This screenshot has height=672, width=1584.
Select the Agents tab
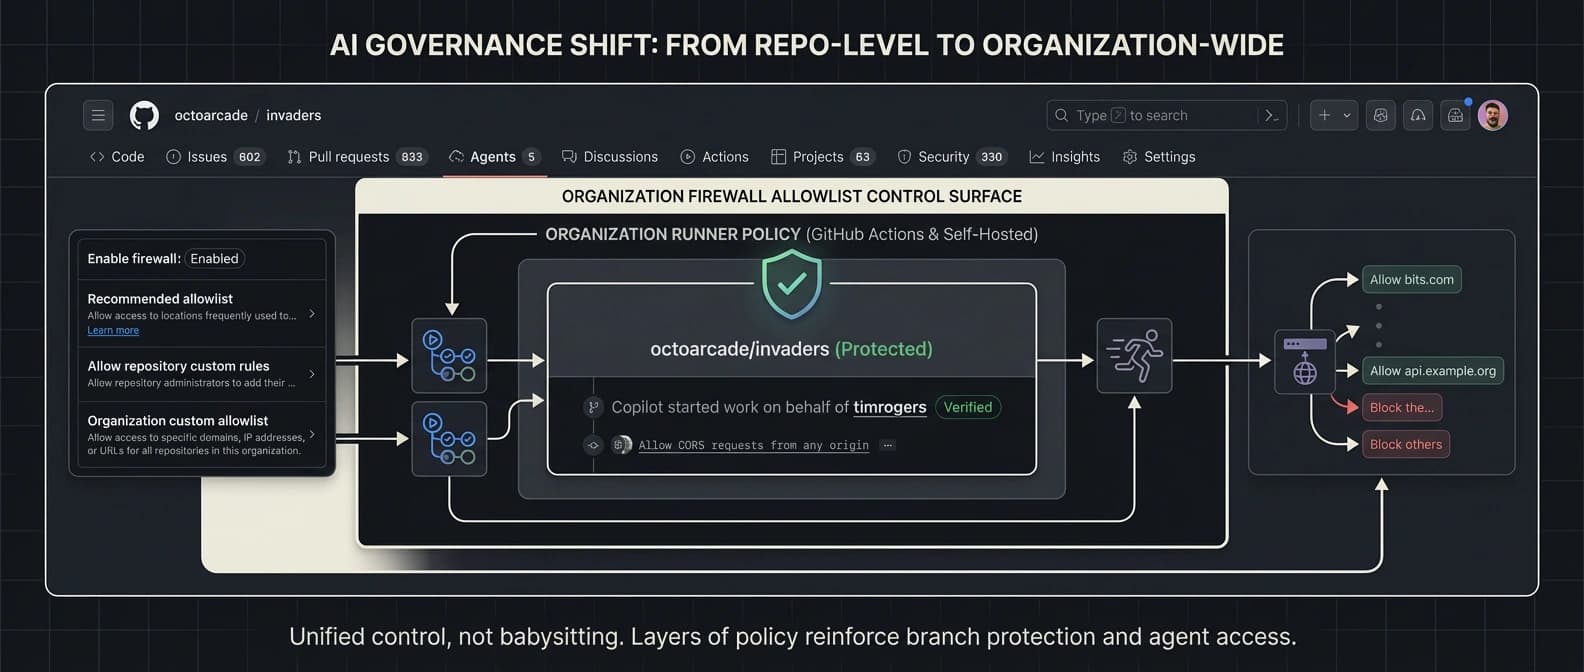[495, 157]
